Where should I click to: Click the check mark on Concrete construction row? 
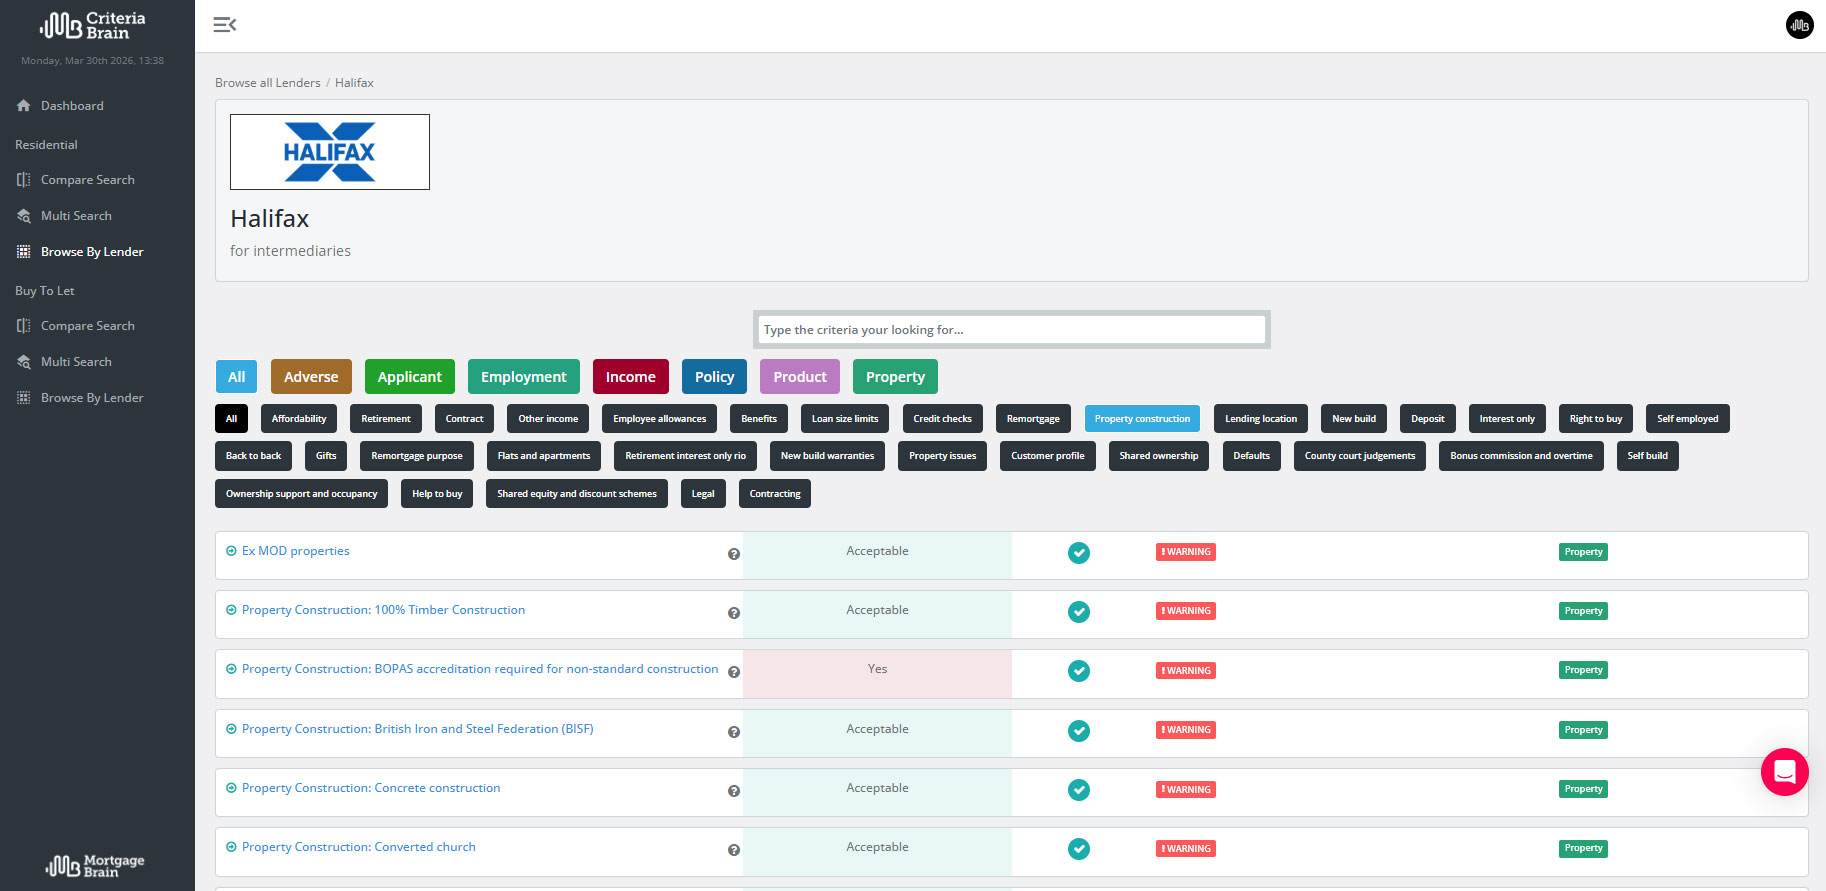[x=1078, y=790]
